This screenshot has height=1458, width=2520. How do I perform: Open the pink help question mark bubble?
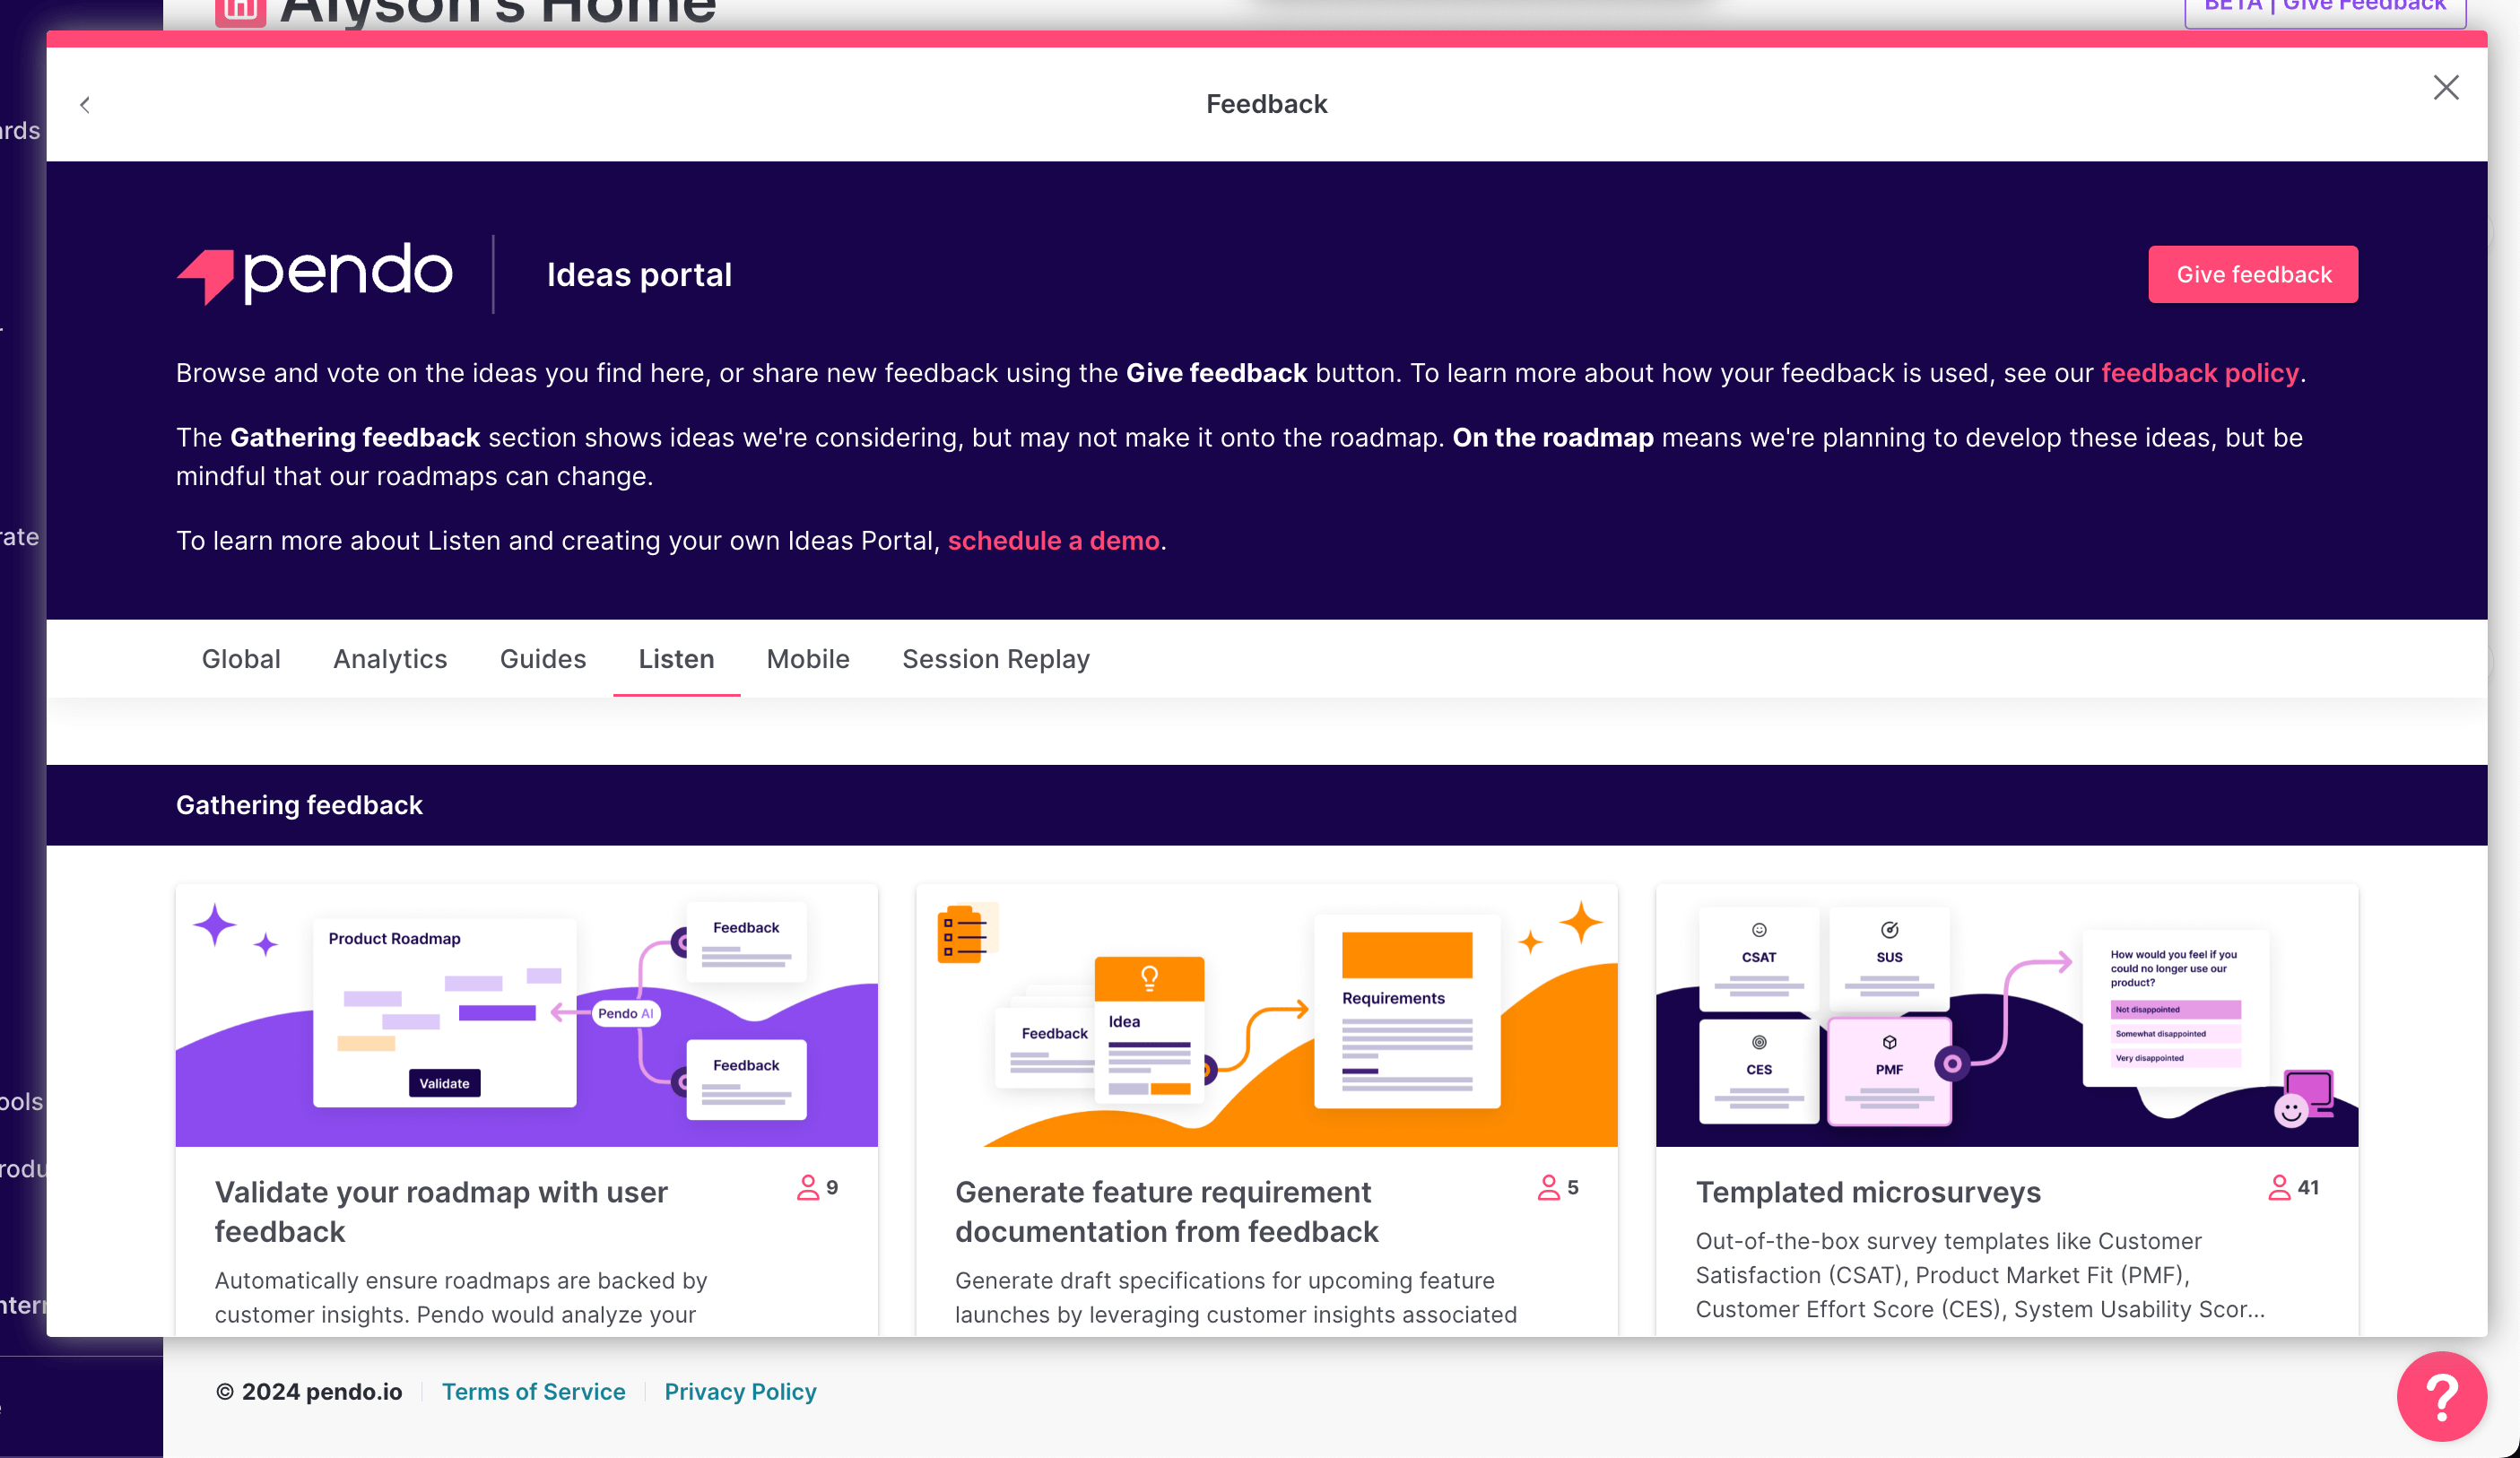(2441, 1396)
